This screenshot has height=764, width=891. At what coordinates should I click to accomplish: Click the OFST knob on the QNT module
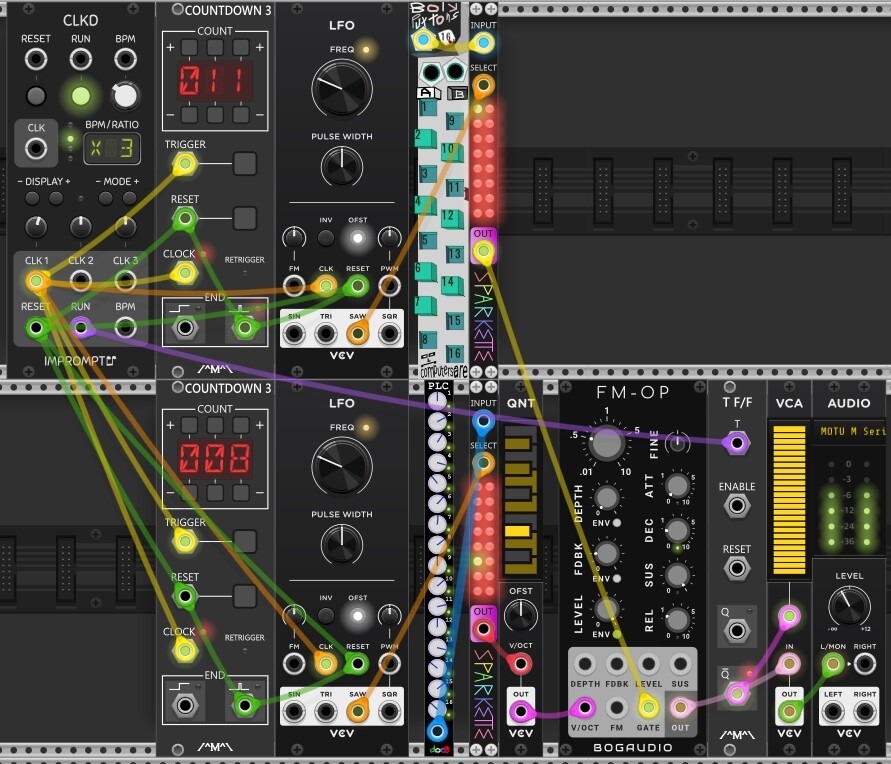point(521,615)
